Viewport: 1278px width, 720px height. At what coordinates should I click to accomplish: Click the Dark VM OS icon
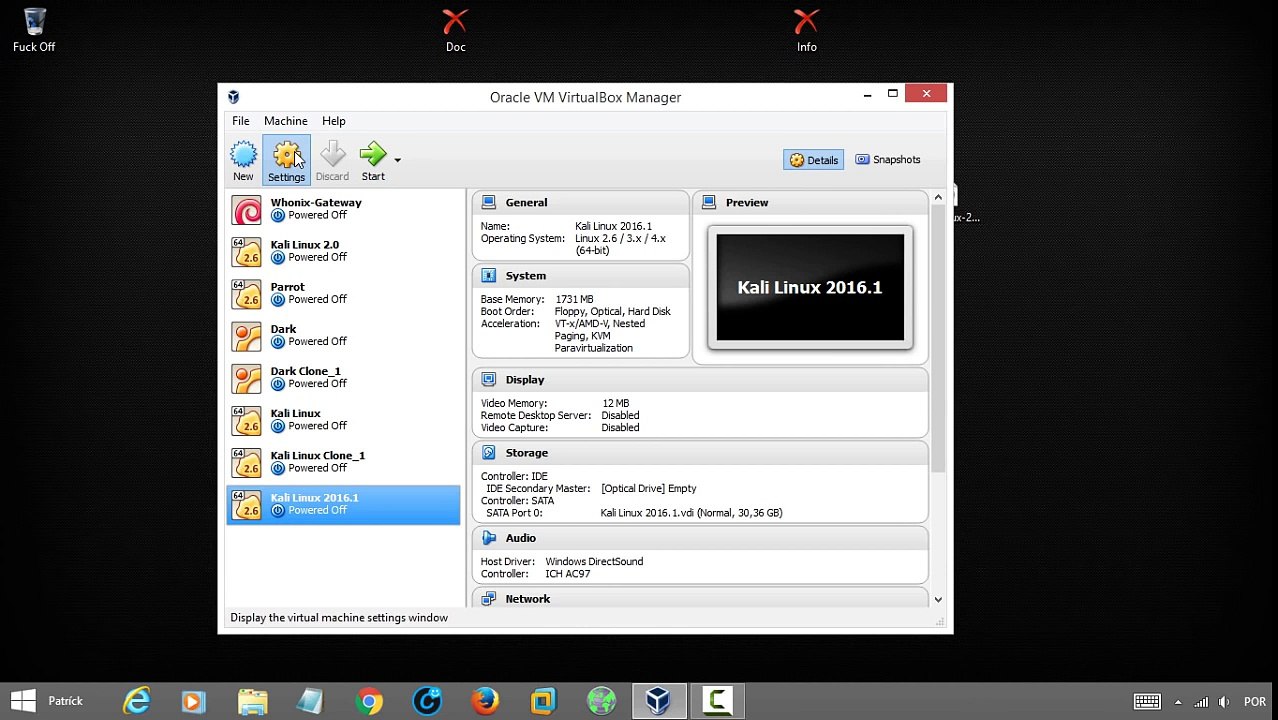click(246, 336)
